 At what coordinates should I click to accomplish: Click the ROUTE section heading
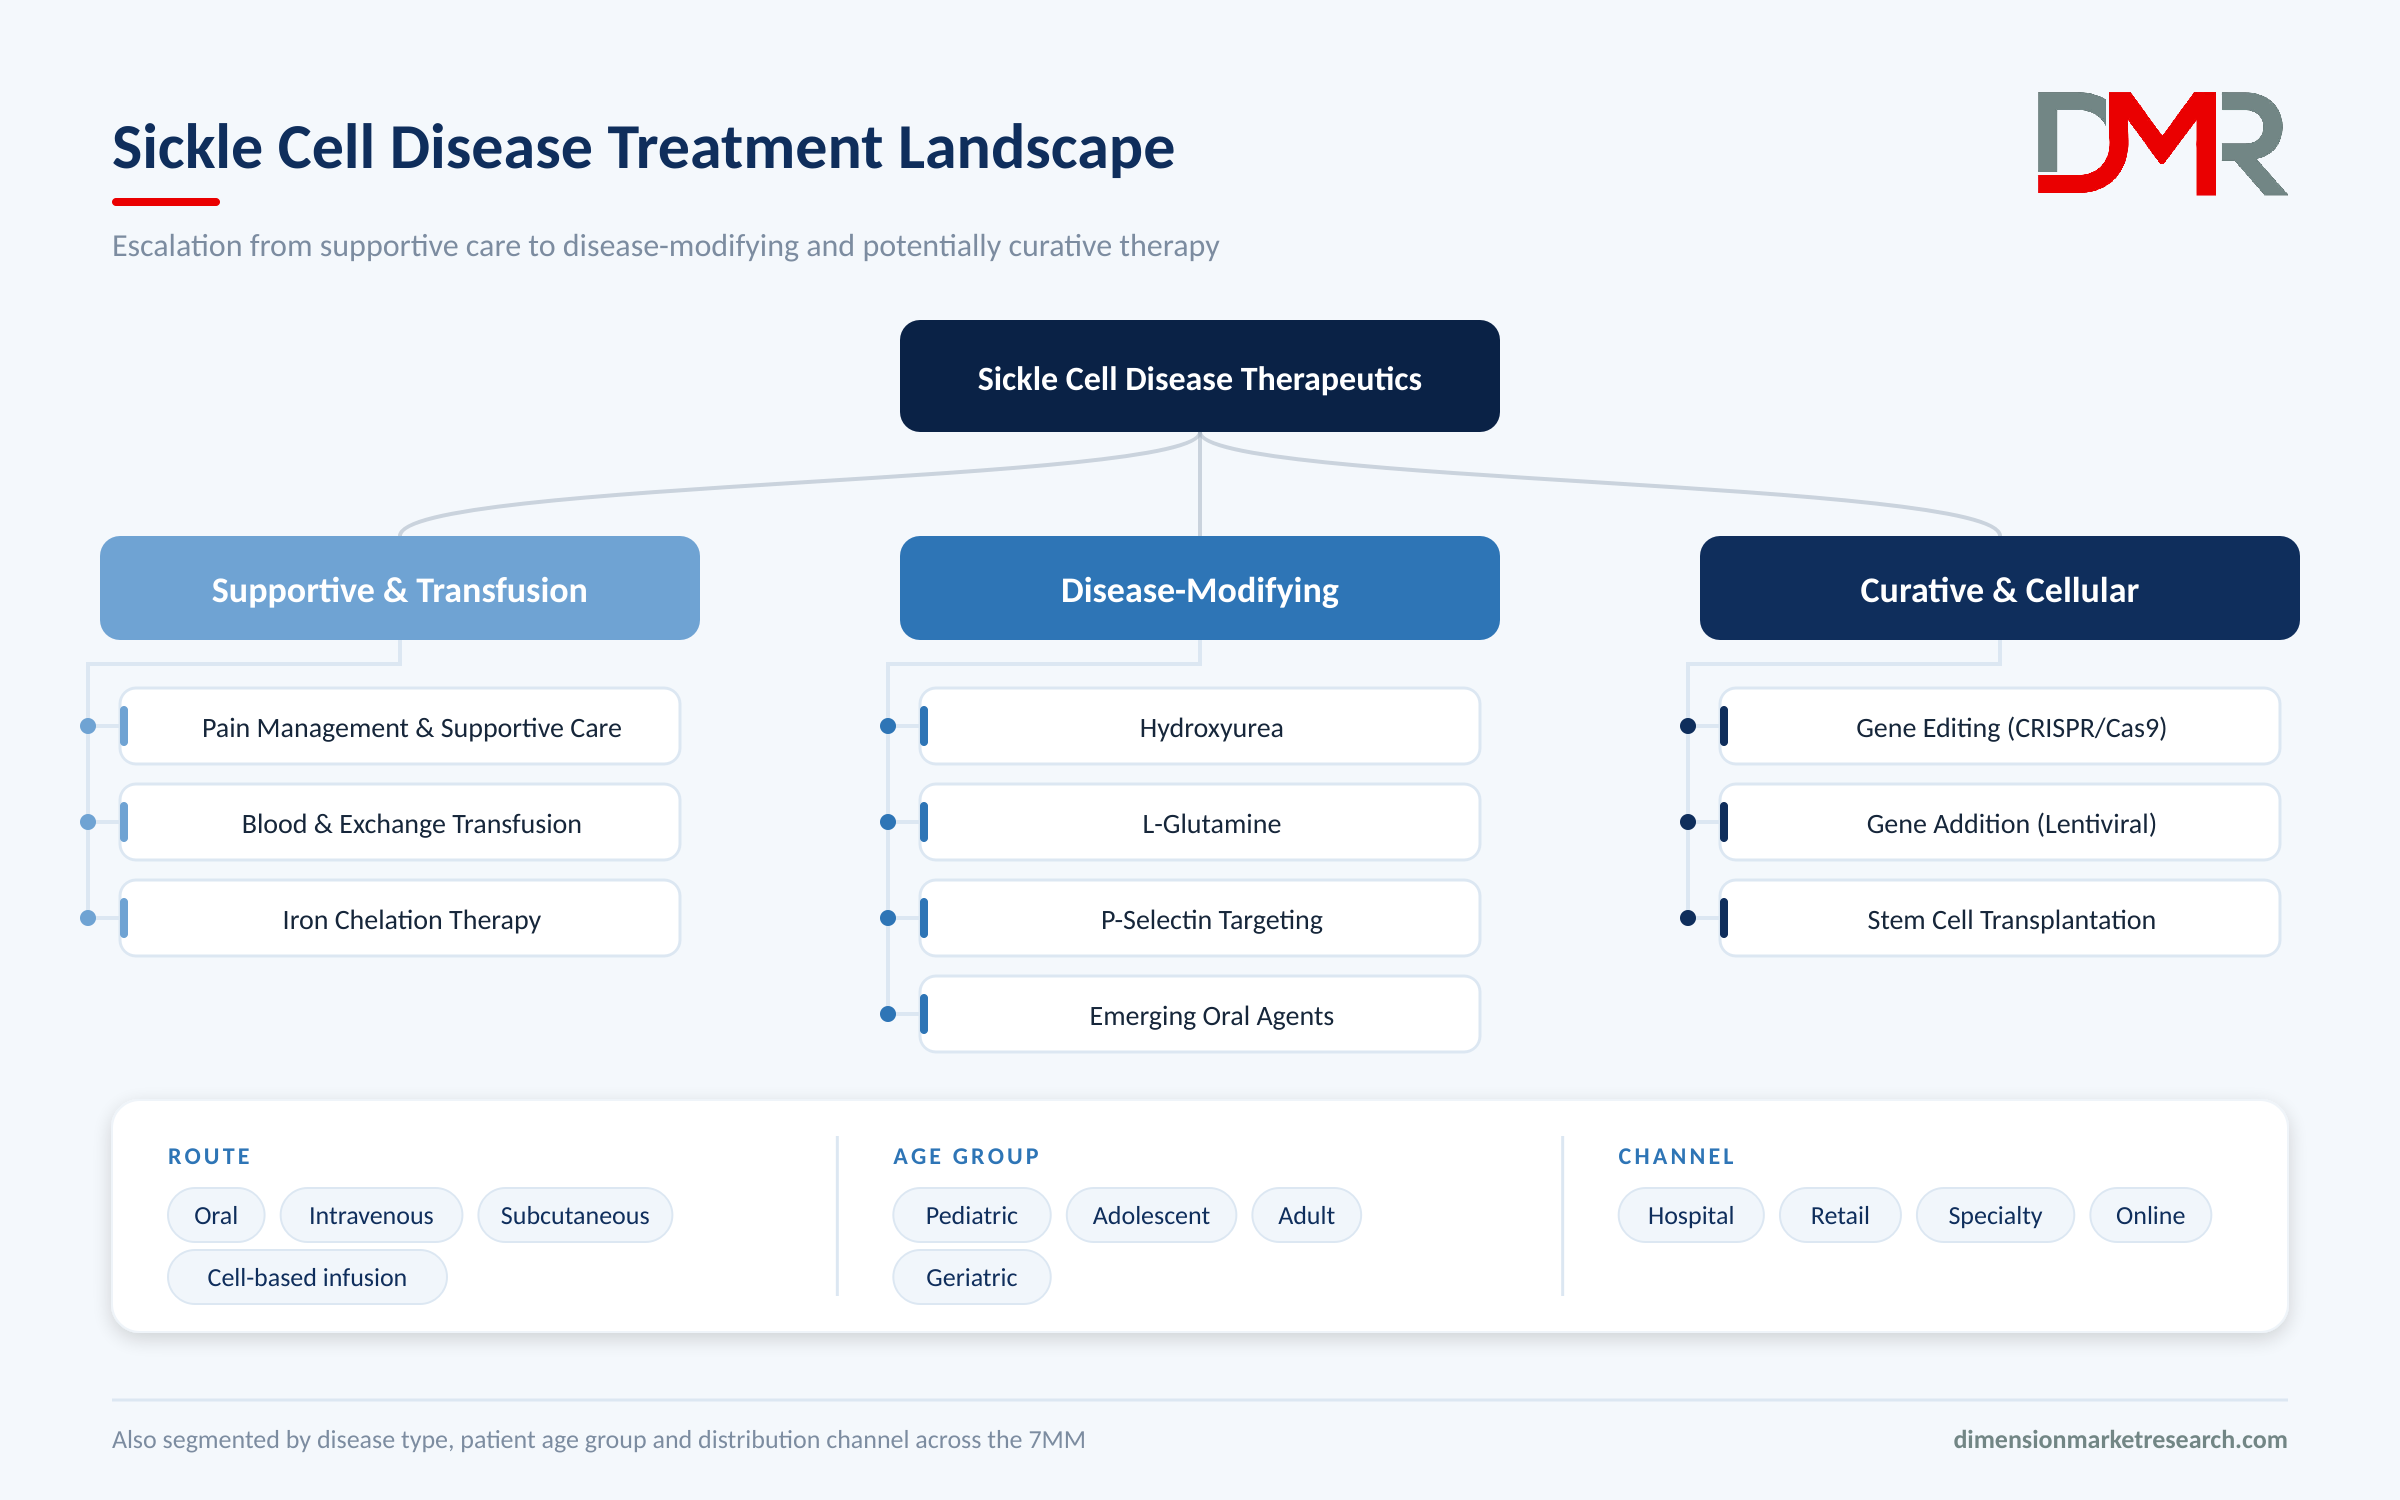coord(209,1156)
